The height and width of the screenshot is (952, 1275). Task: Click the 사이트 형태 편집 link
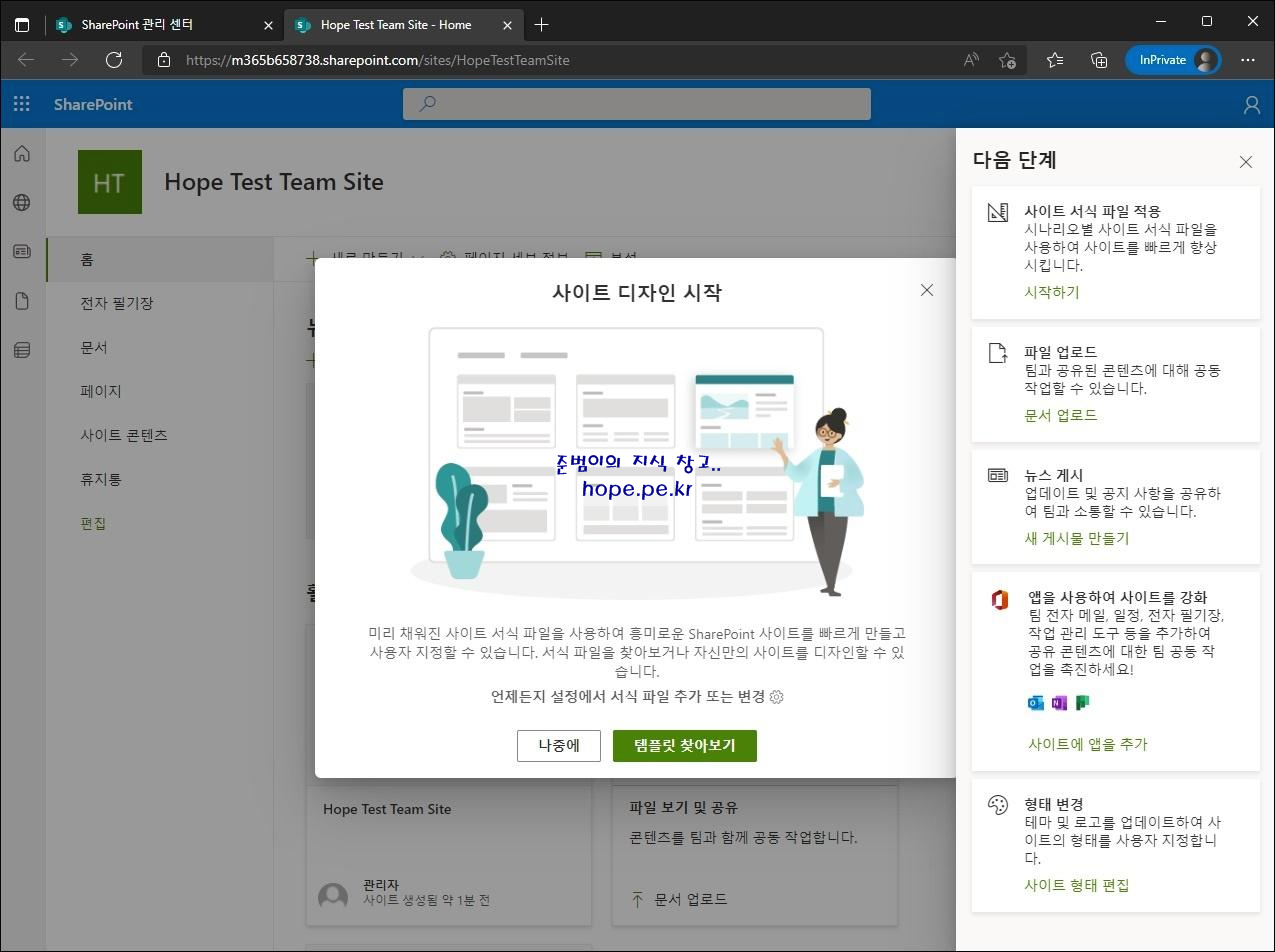[x=1077, y=885]
